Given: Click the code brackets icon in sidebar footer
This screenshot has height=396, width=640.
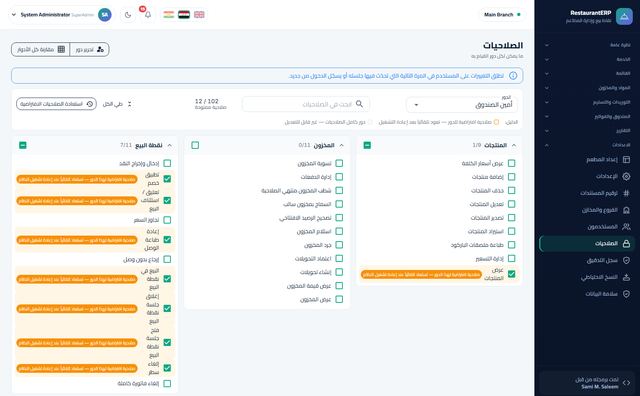Looking at the screenshot, I should tap(626, 383).
